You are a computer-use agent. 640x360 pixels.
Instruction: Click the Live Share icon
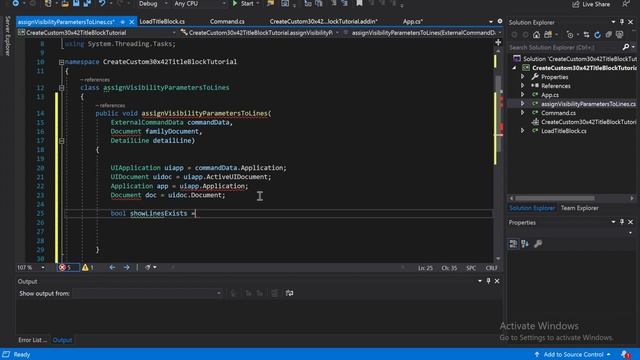click(x=576, y=4)
